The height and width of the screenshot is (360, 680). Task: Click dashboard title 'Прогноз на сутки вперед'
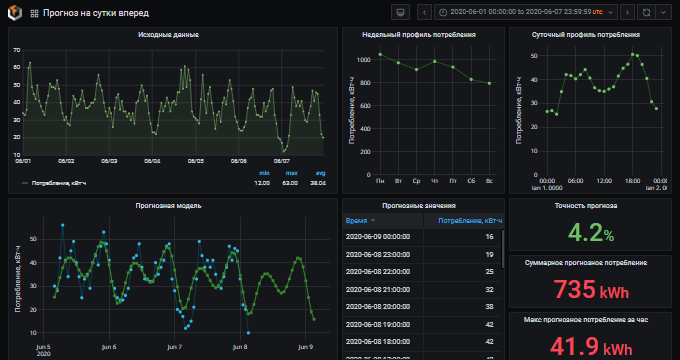click(96, 13)
